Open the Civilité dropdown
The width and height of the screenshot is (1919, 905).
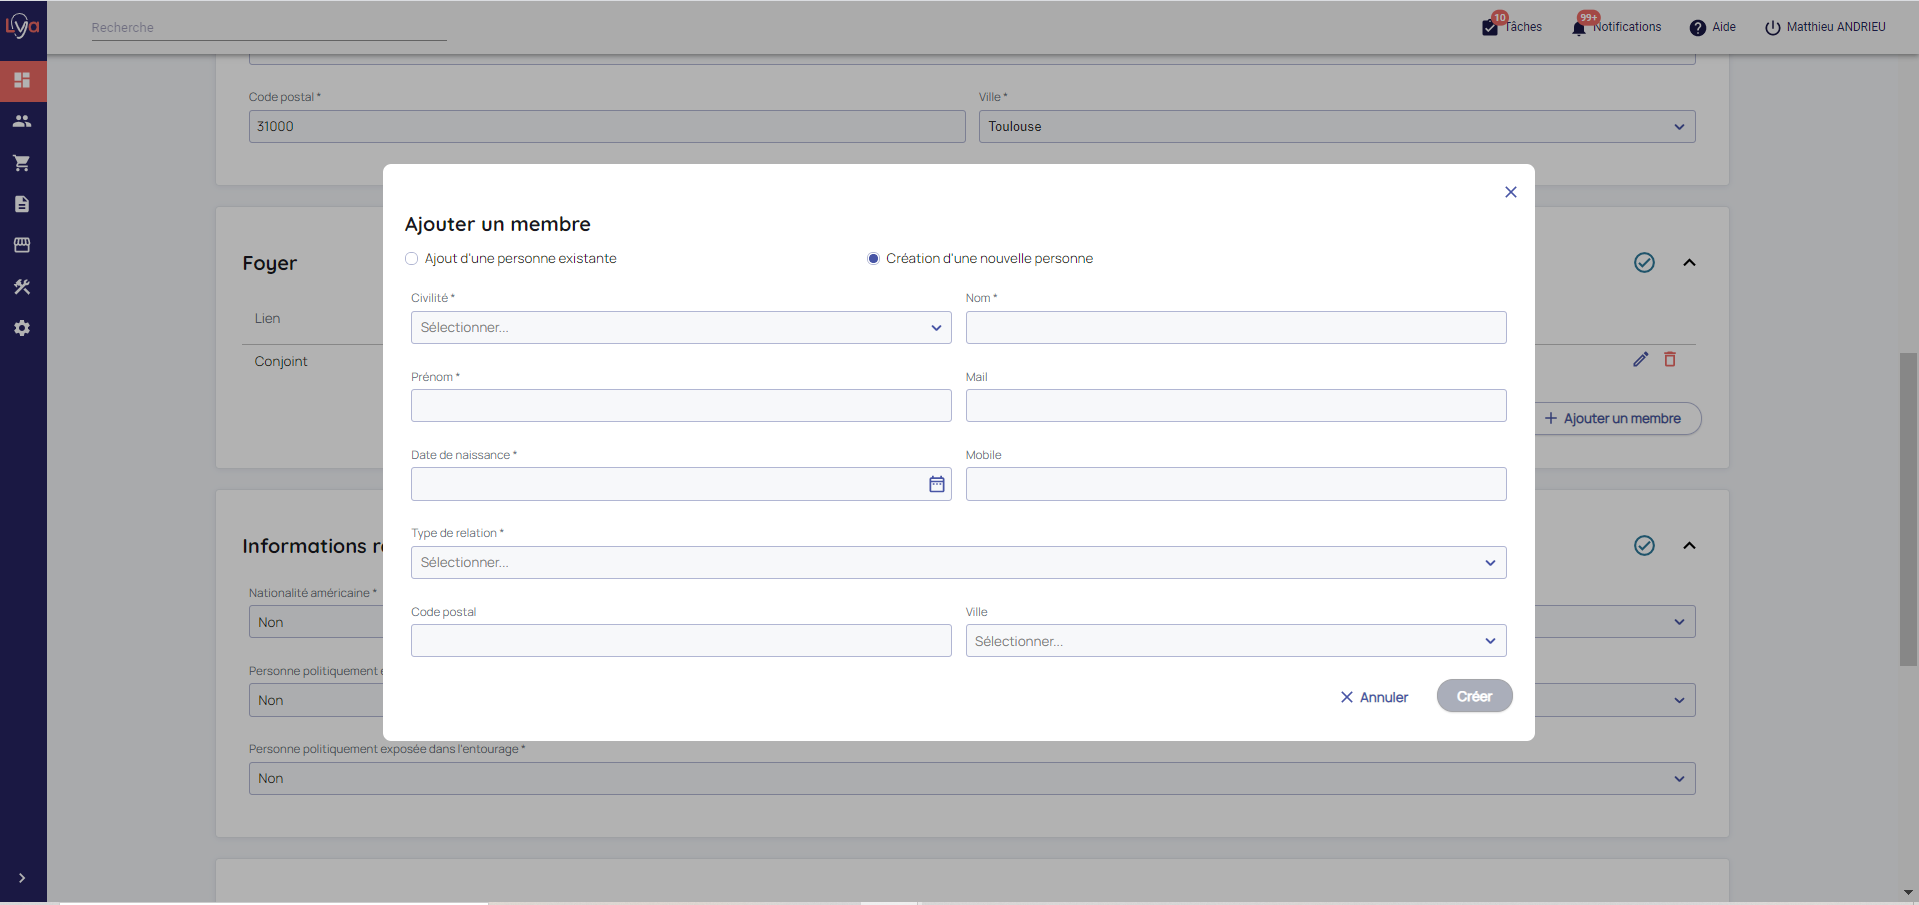pos(680,328)
